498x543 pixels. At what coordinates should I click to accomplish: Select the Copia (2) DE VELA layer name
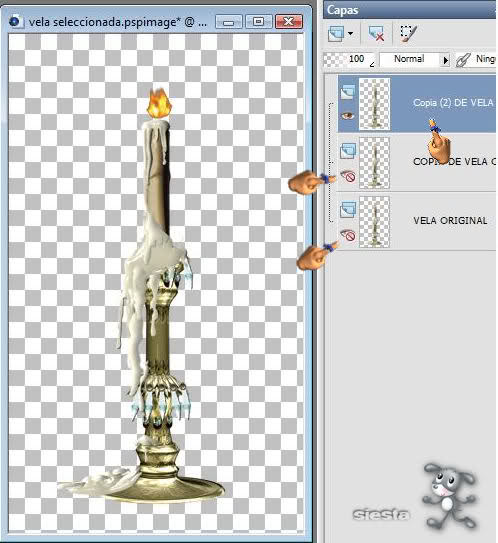453,103
